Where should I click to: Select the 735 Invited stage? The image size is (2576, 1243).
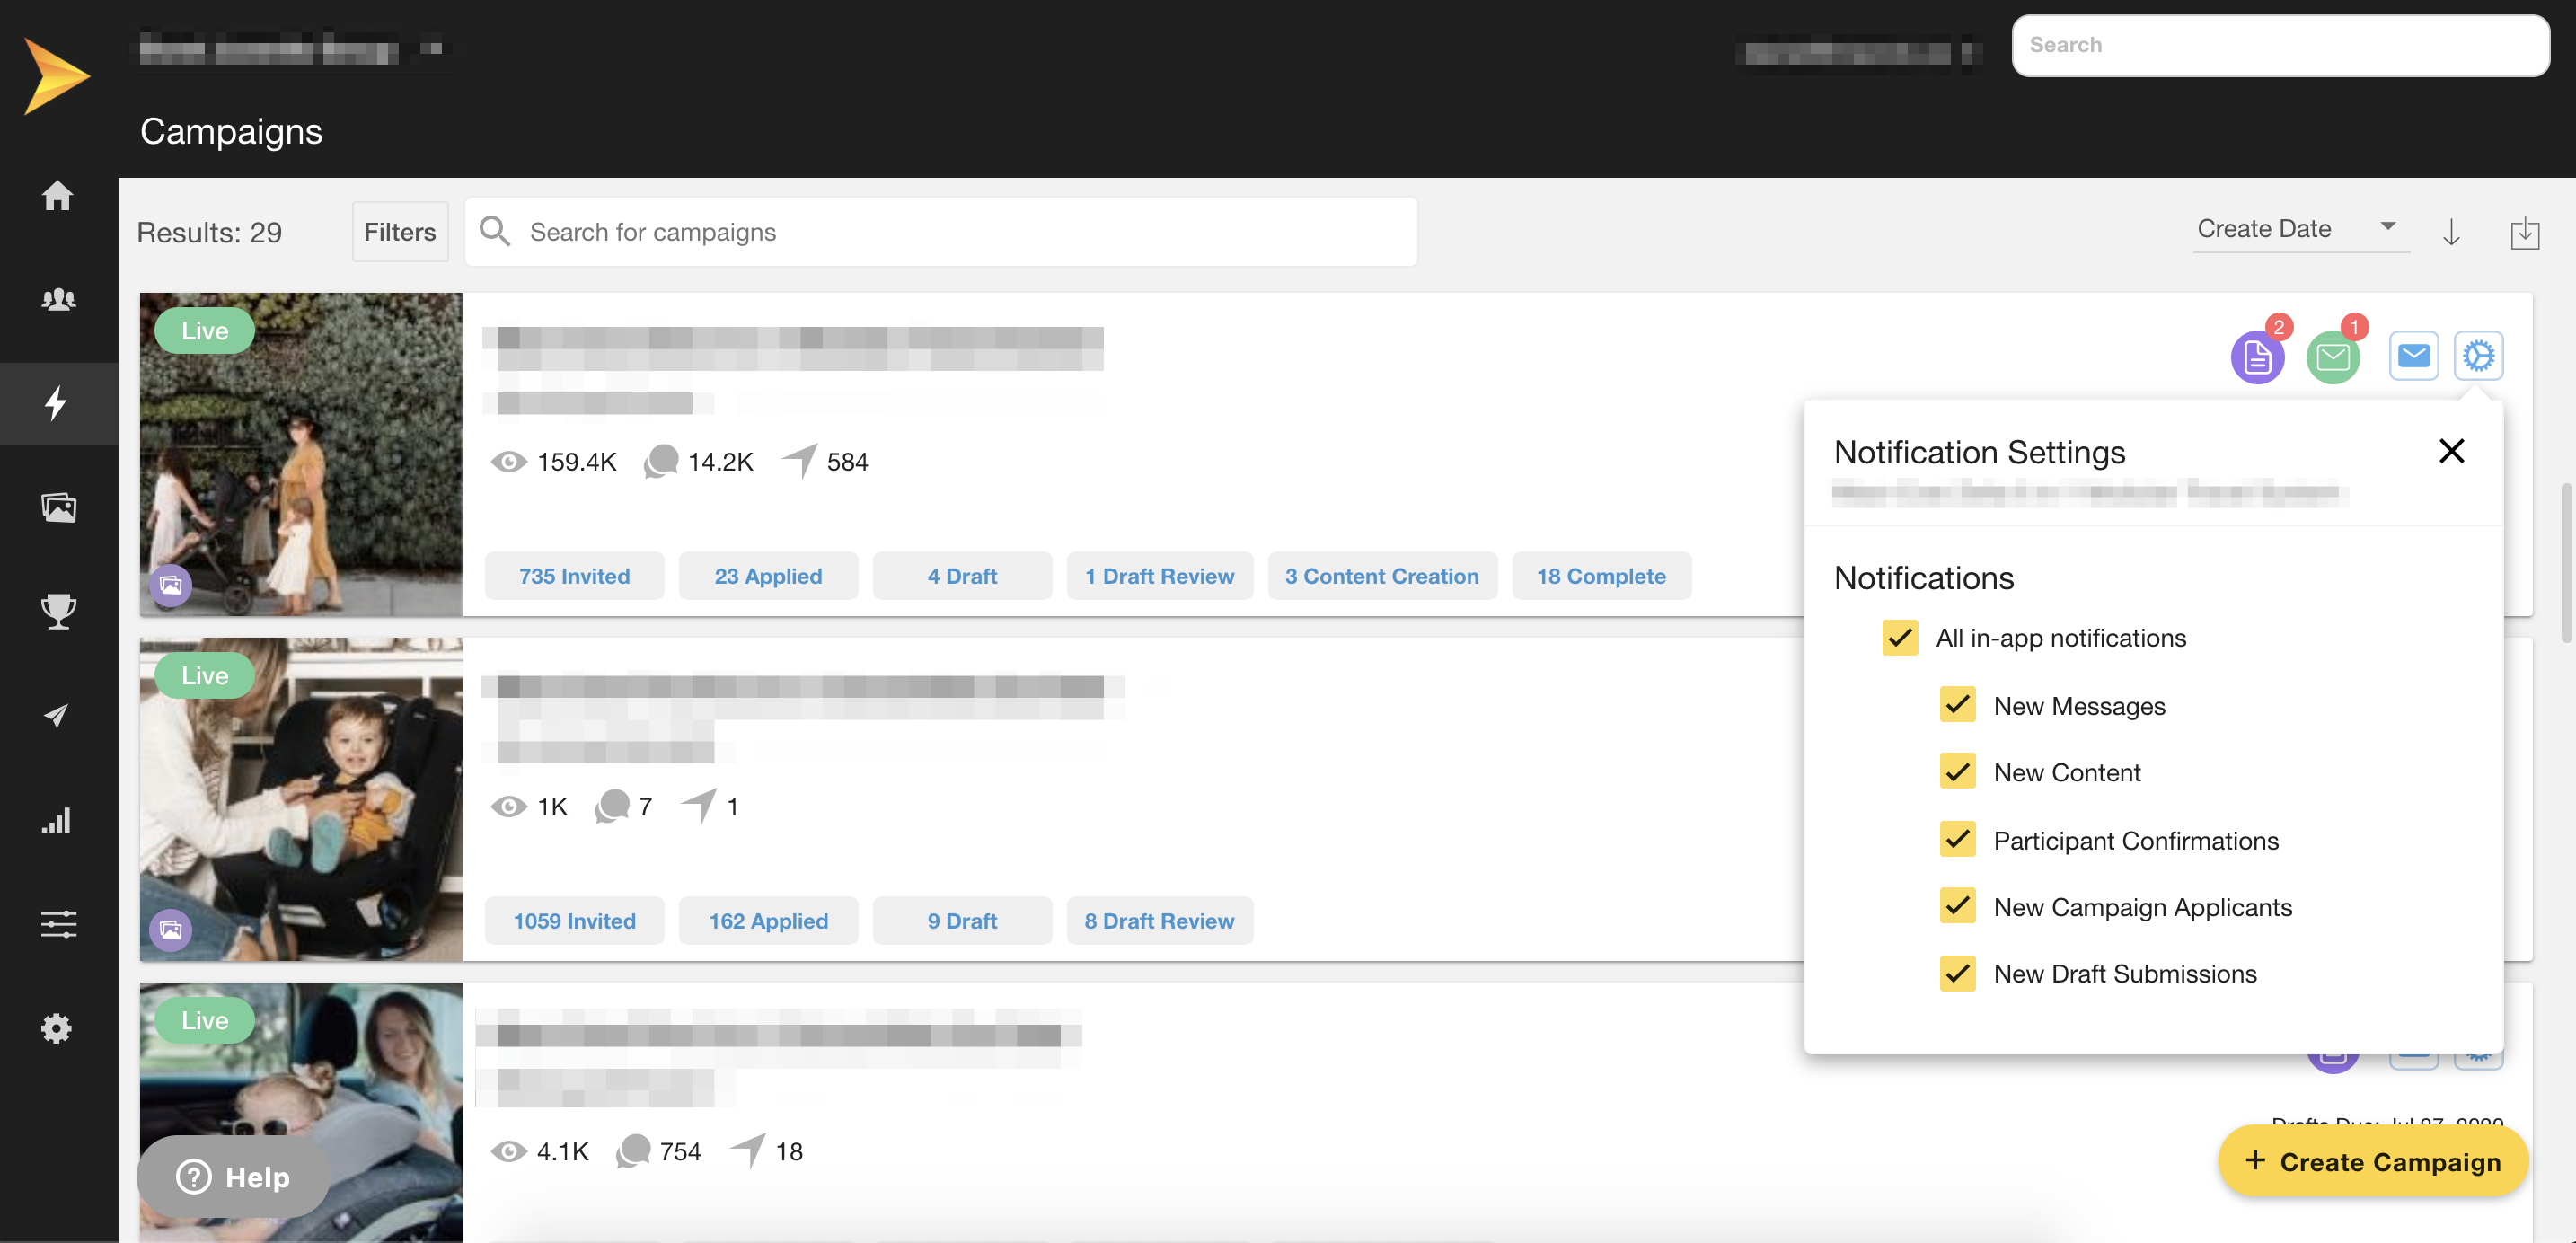click(x=574, y=576)
